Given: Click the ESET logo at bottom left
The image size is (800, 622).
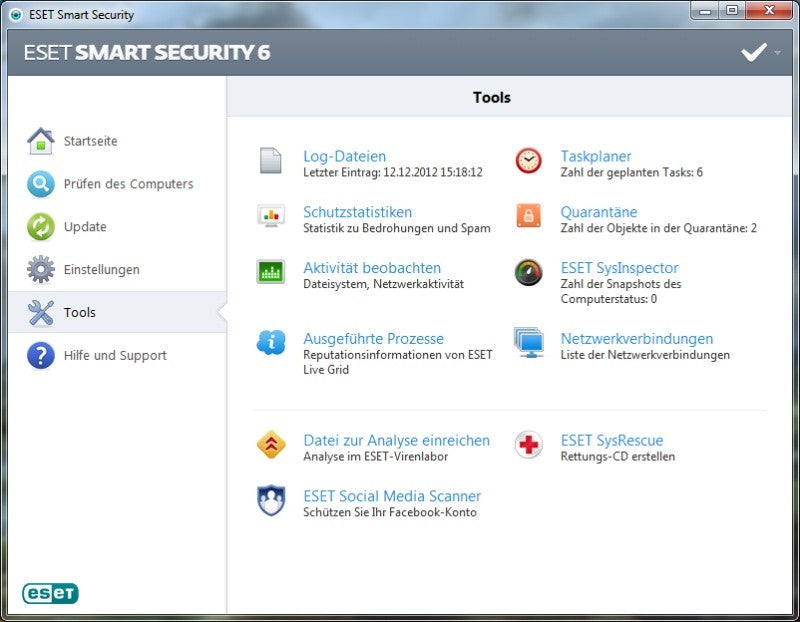Looking at the screenshot, I should pyautogui.click(x=51, y=593).
